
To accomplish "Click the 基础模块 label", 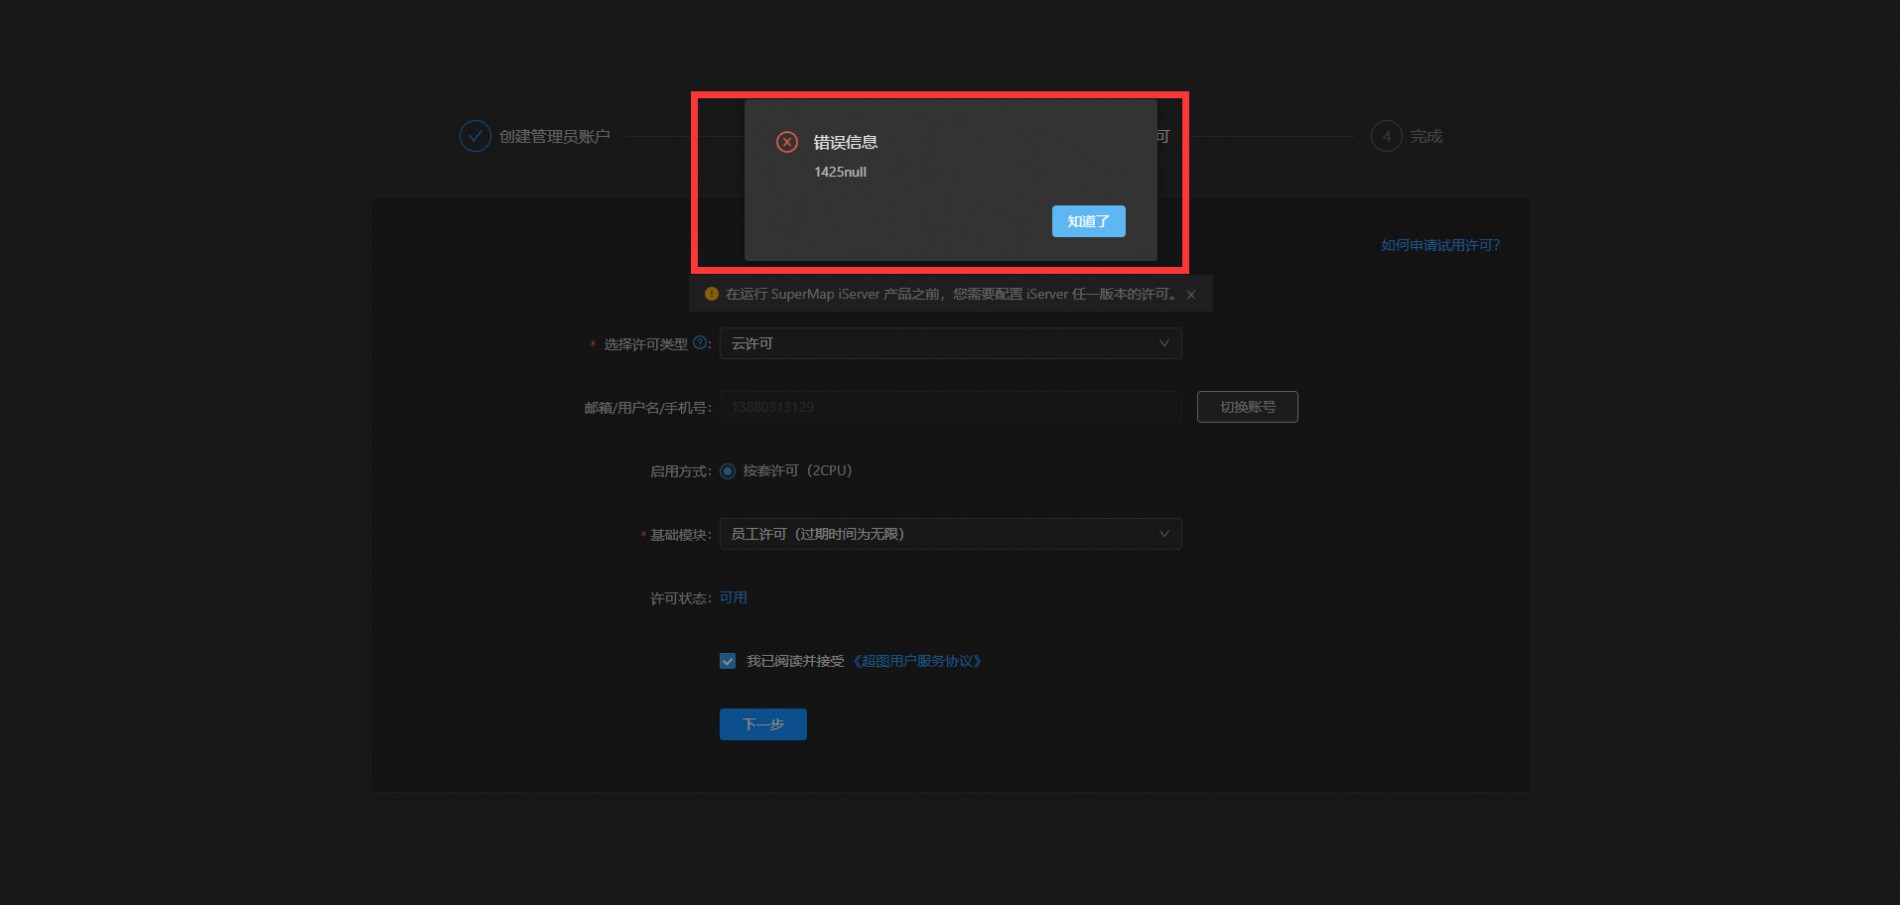I will [680, 535].
